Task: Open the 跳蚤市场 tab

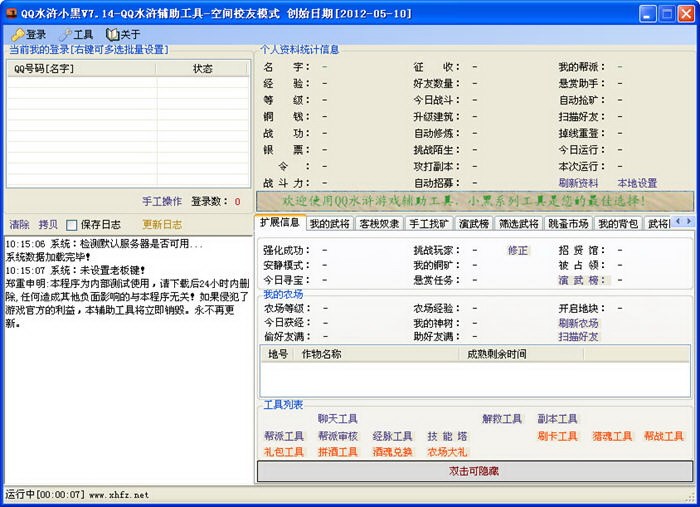Action: click(x=568, y=224)
